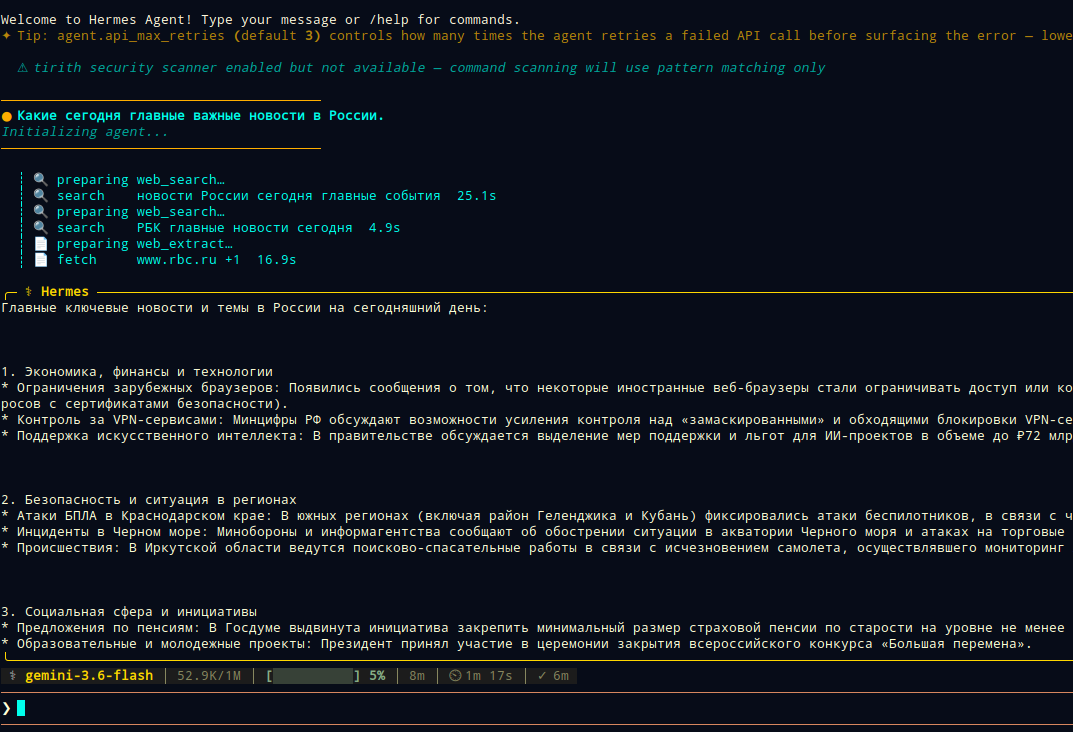Click the '4.9s' search duration
Viewport: 1073px width, 732px height.
(385, 228)
